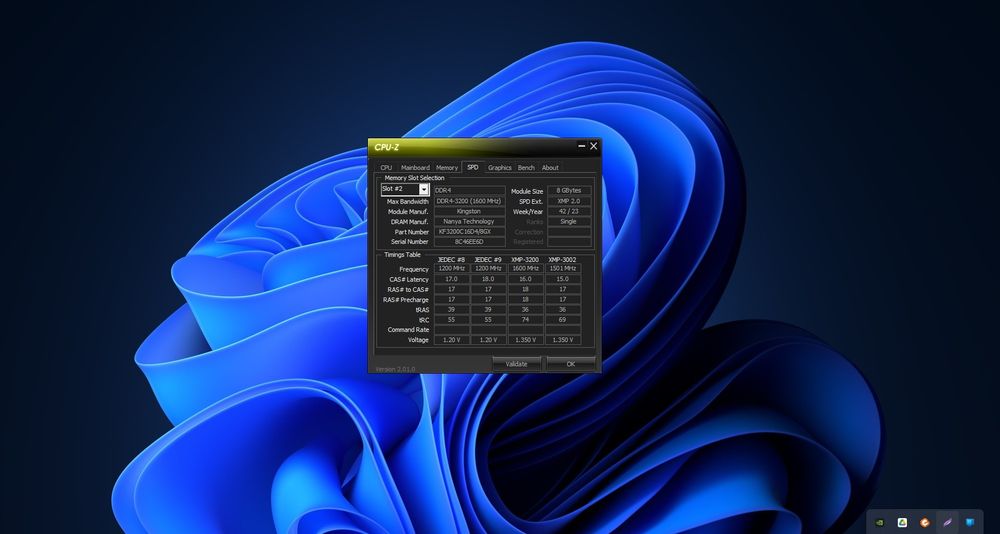Image resolution: width=1000 pixels, height=534 pixels.
Task: Click the Validate button
Action: coord(517,364)
